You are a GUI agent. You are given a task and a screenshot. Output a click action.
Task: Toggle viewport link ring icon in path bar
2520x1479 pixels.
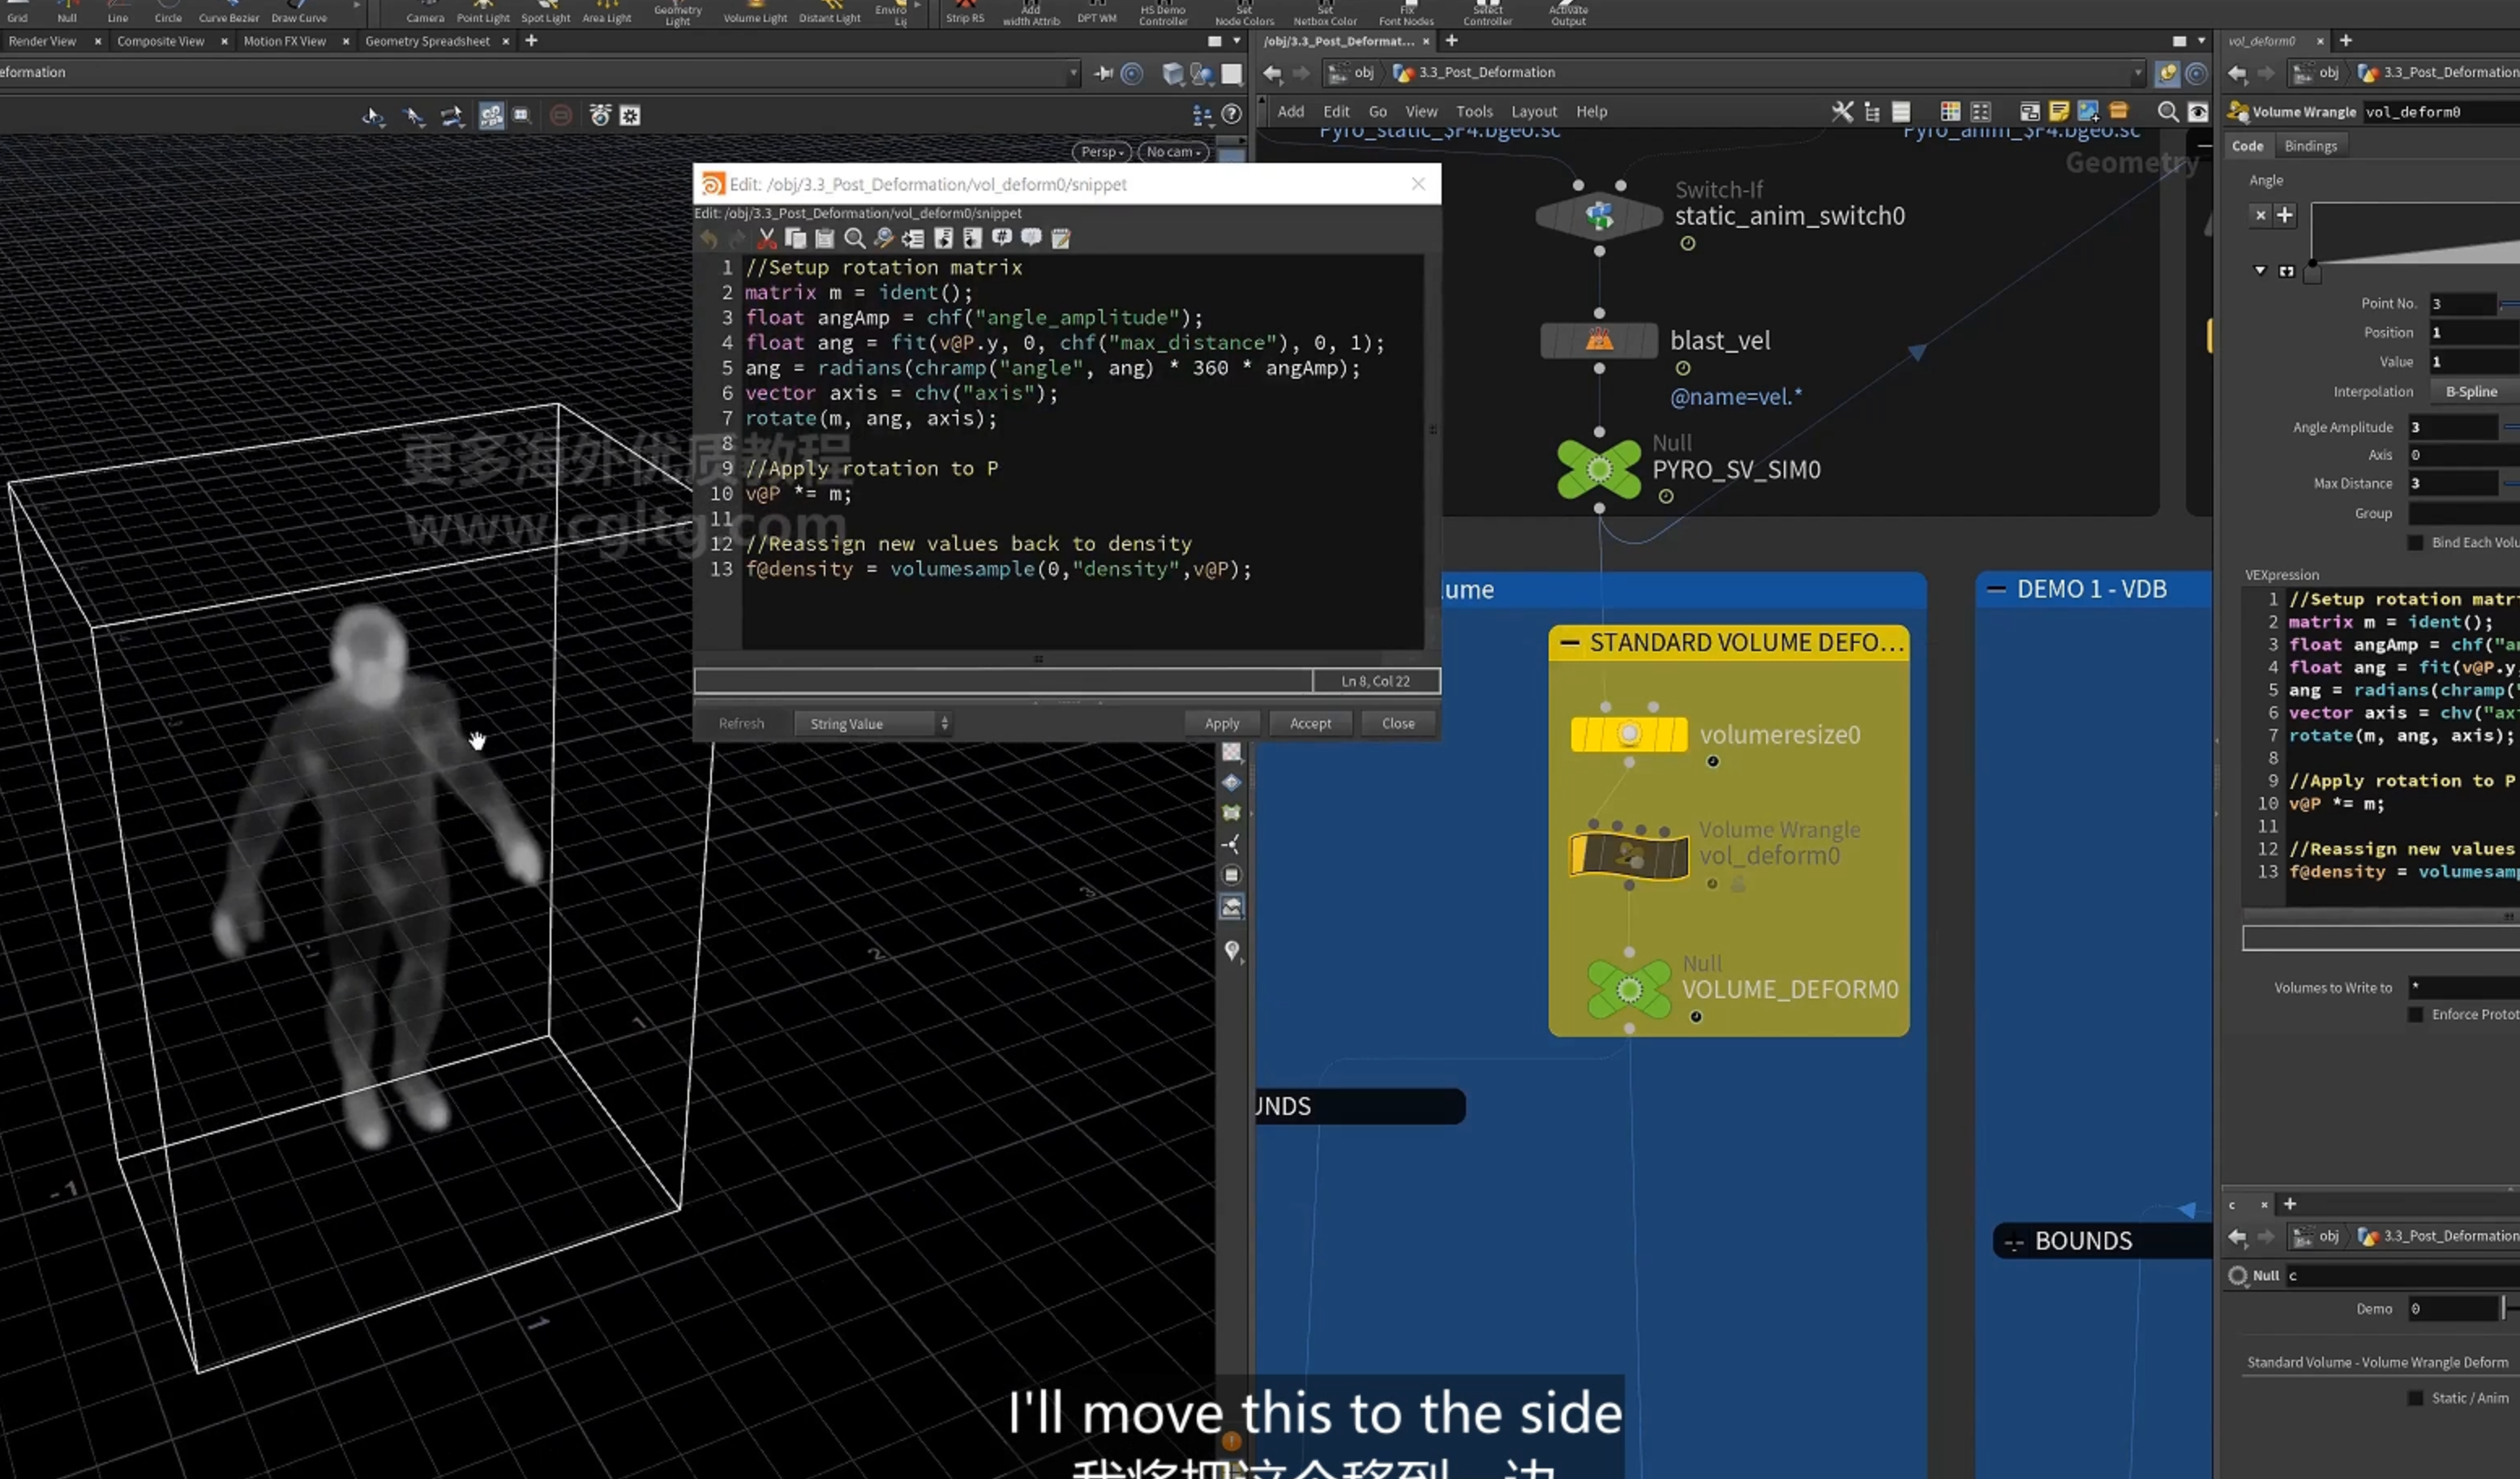point(1132,73)
